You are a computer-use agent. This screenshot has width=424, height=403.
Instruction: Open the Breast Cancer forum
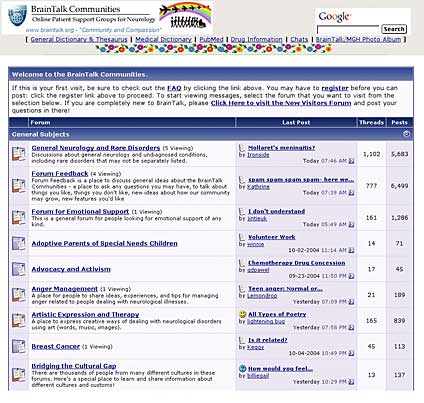tap(56, 346)
